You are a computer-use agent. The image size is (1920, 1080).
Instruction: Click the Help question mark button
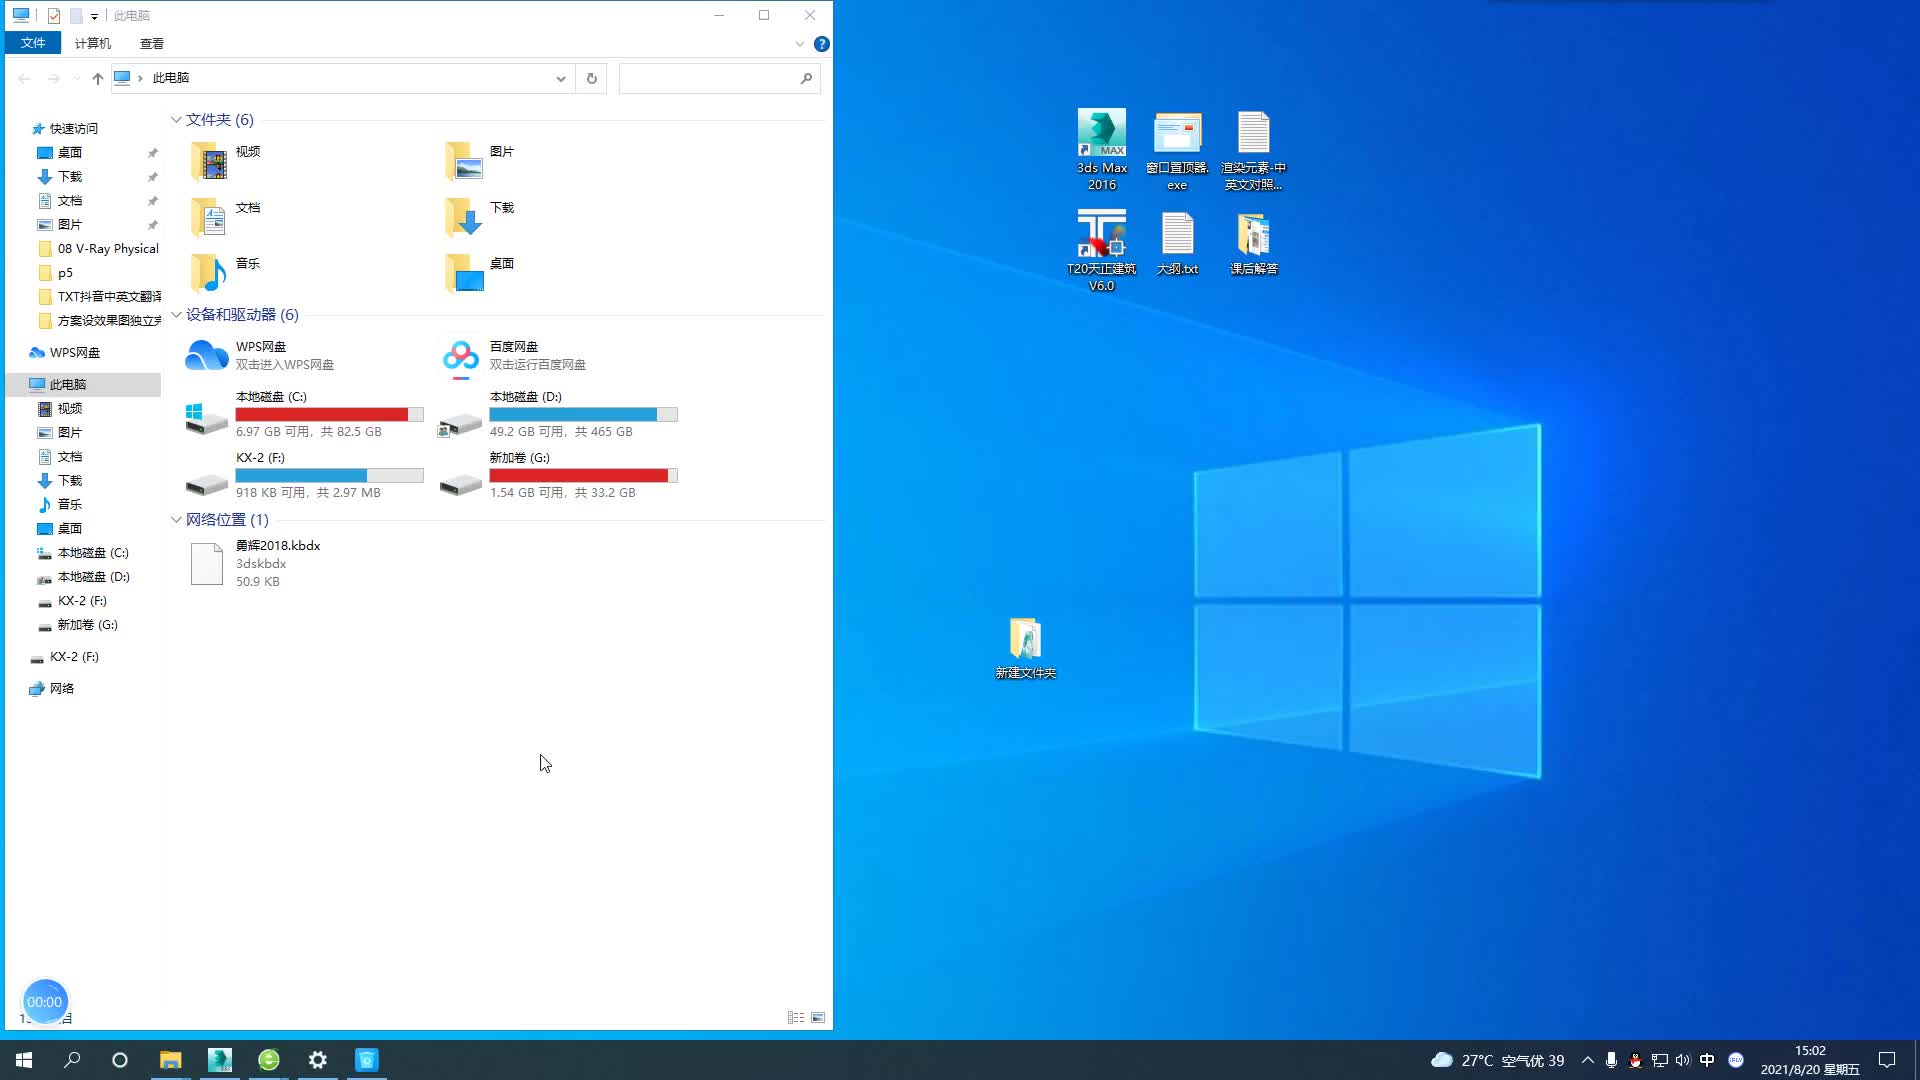821,43
